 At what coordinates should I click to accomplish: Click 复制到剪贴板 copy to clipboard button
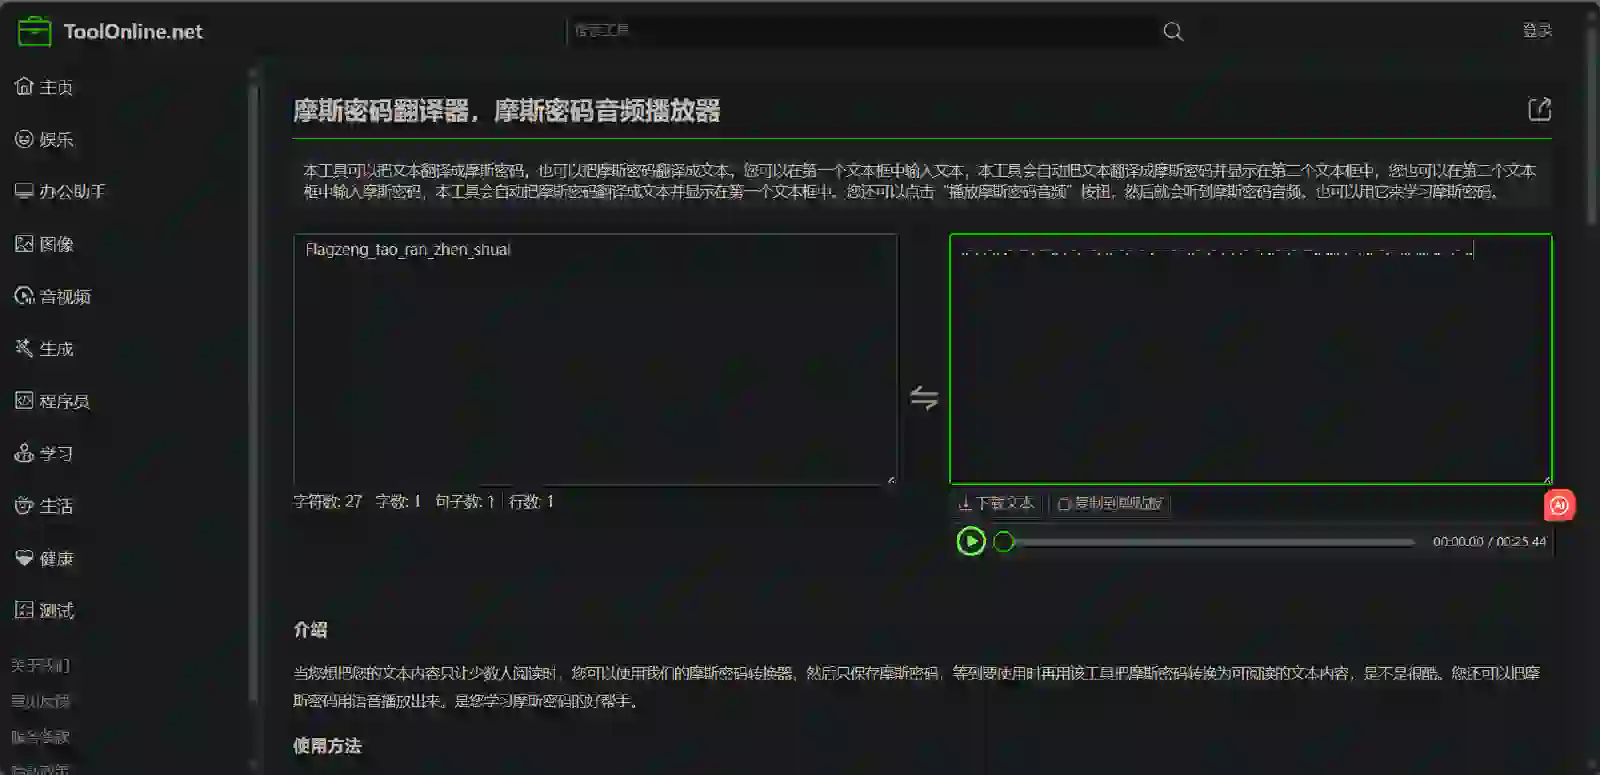(x=1110, y=504)
